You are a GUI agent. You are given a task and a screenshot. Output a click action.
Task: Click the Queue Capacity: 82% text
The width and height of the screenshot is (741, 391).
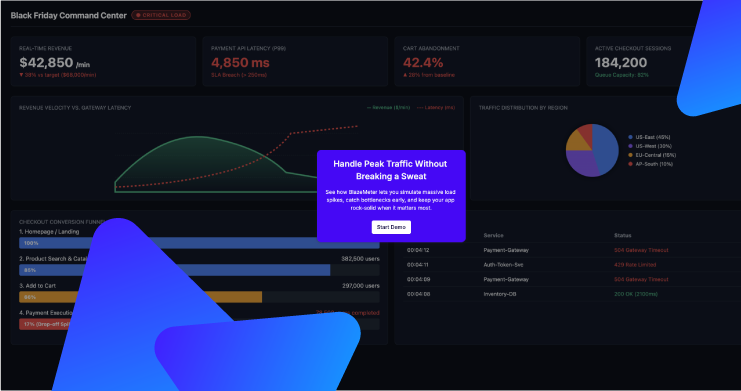(621, 75)
